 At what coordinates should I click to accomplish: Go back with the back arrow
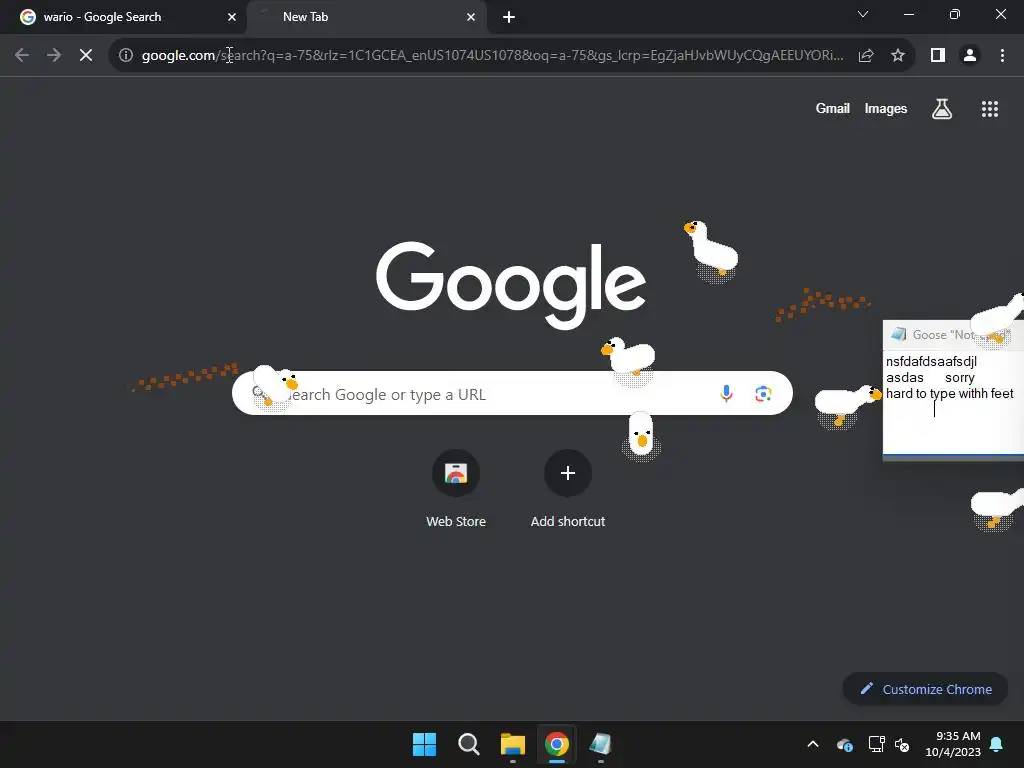tap(22, 55)
